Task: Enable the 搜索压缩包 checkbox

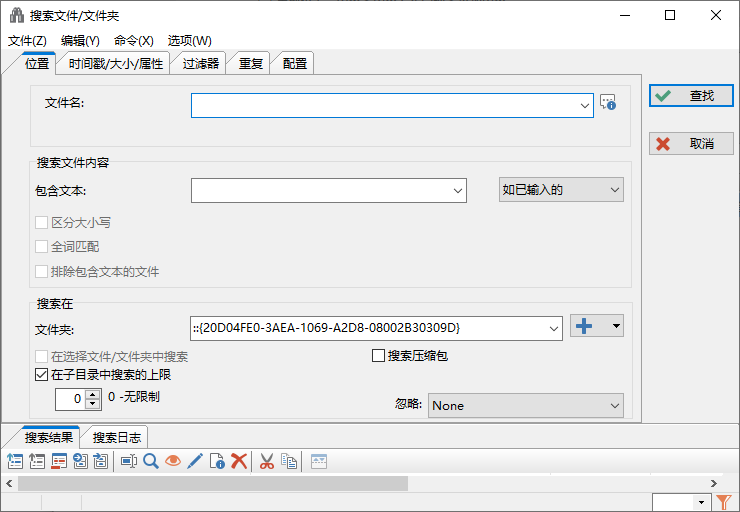Action: (x=379, y=356)
